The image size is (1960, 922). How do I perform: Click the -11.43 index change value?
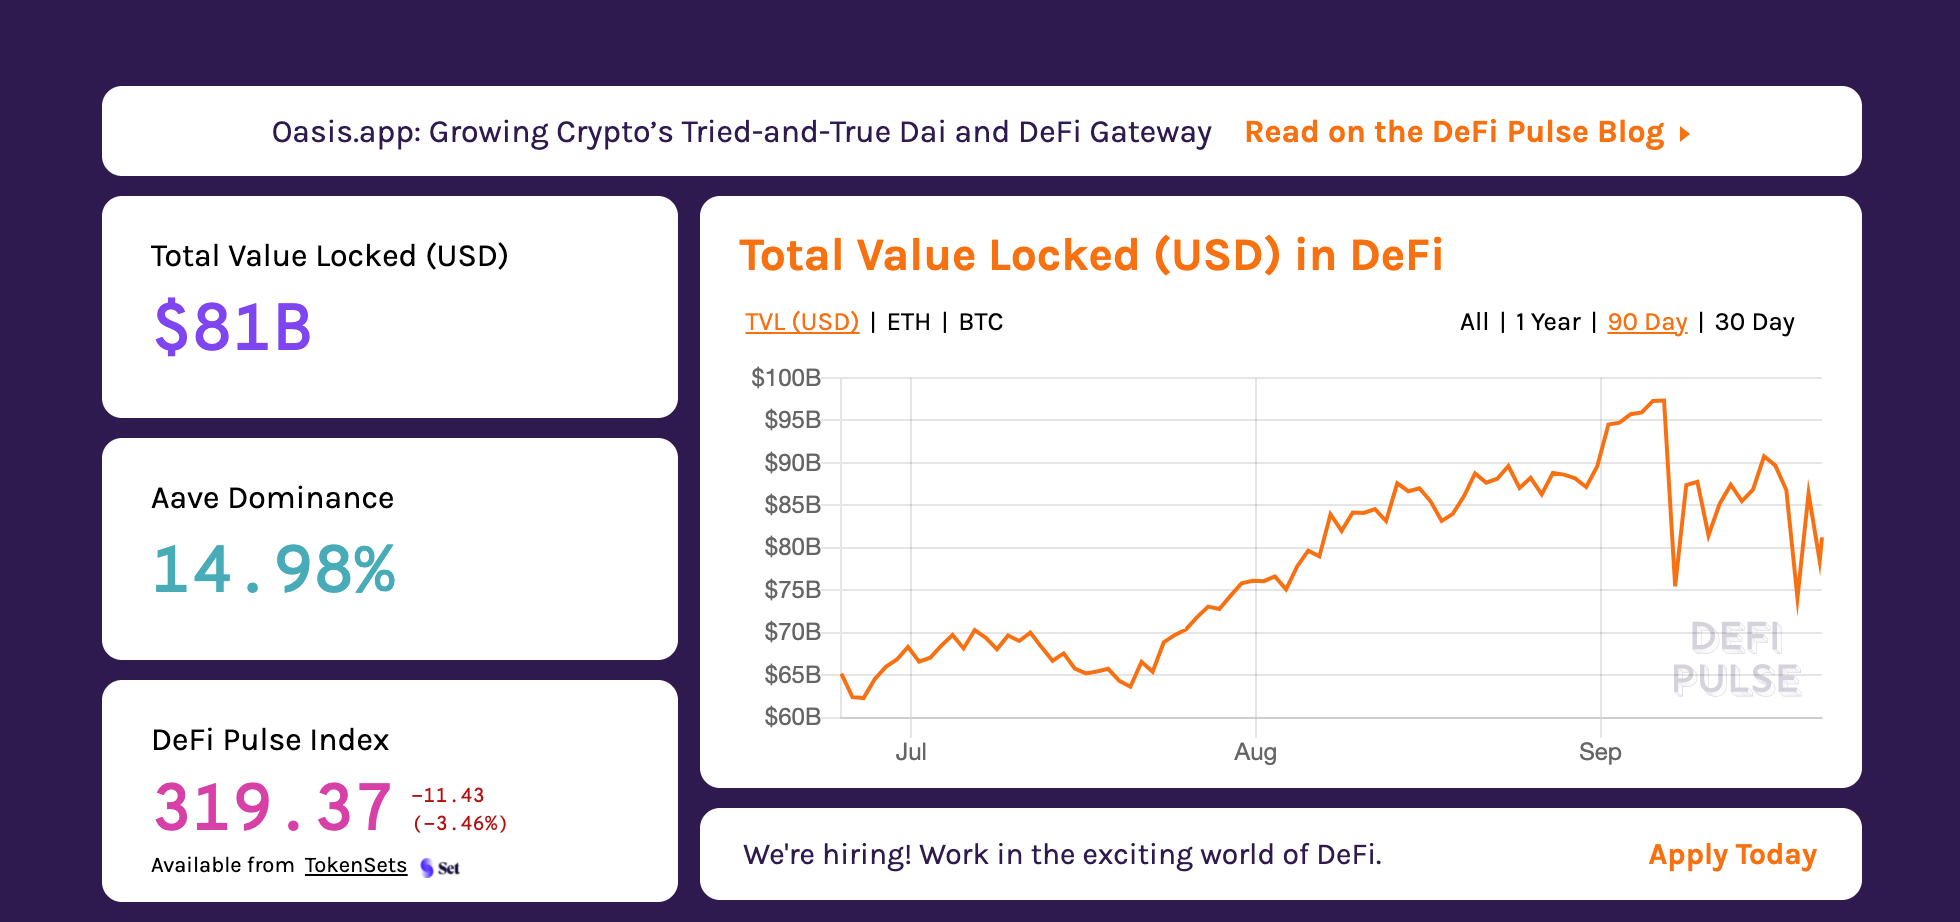point(448,796)
